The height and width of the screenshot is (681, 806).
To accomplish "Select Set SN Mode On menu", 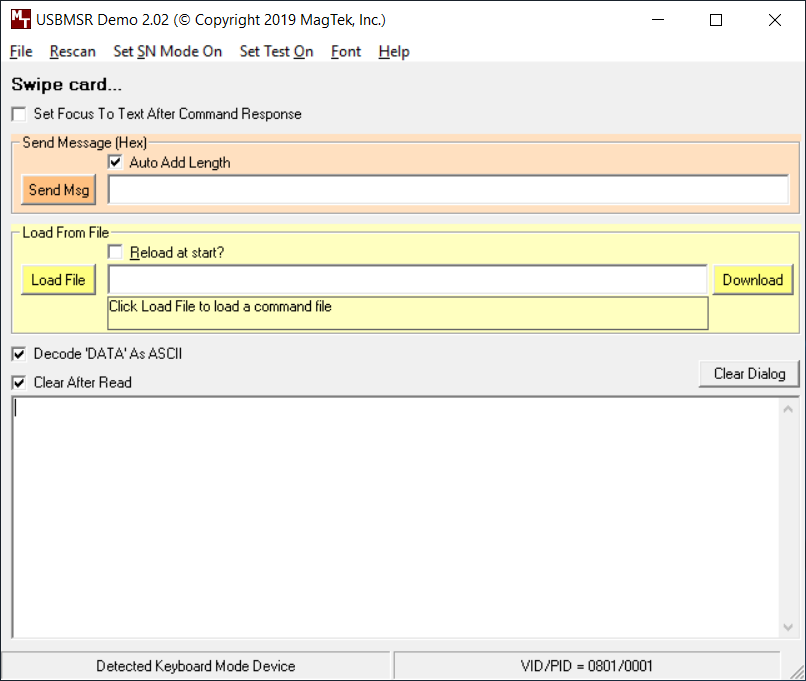I will point(168,51).
